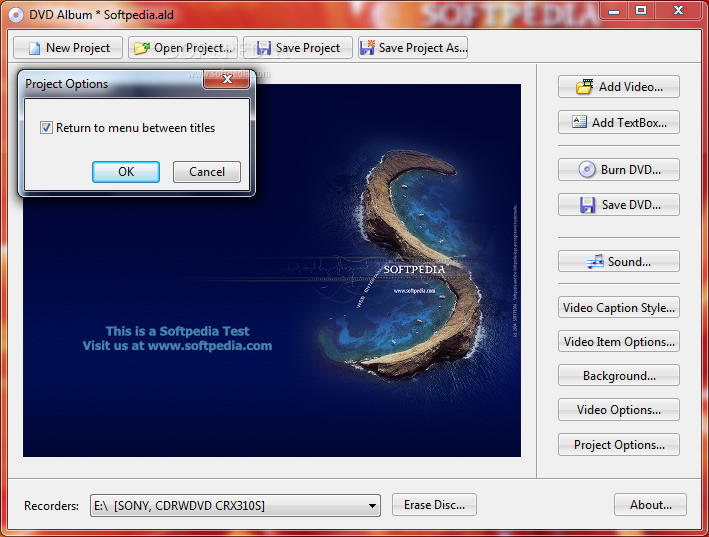Confirm Project Options with OK
Screen dimensions: 709x537
pos(126,172)
